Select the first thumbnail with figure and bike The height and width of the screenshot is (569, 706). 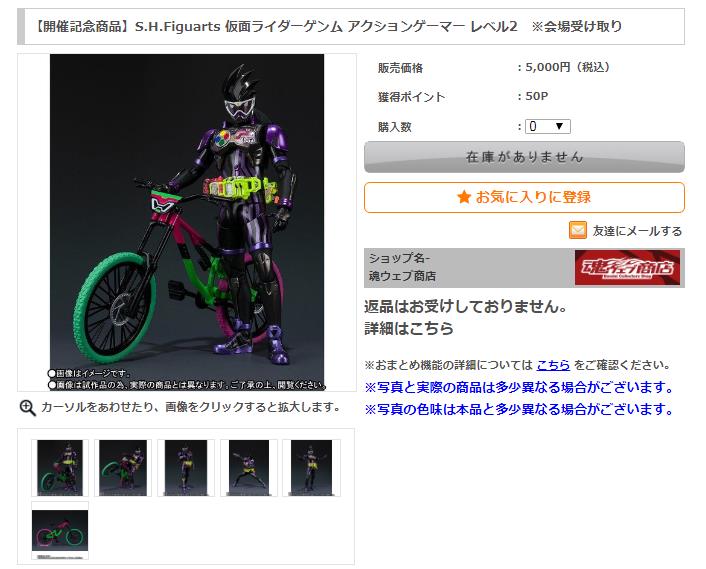click(x=60, y=468)
